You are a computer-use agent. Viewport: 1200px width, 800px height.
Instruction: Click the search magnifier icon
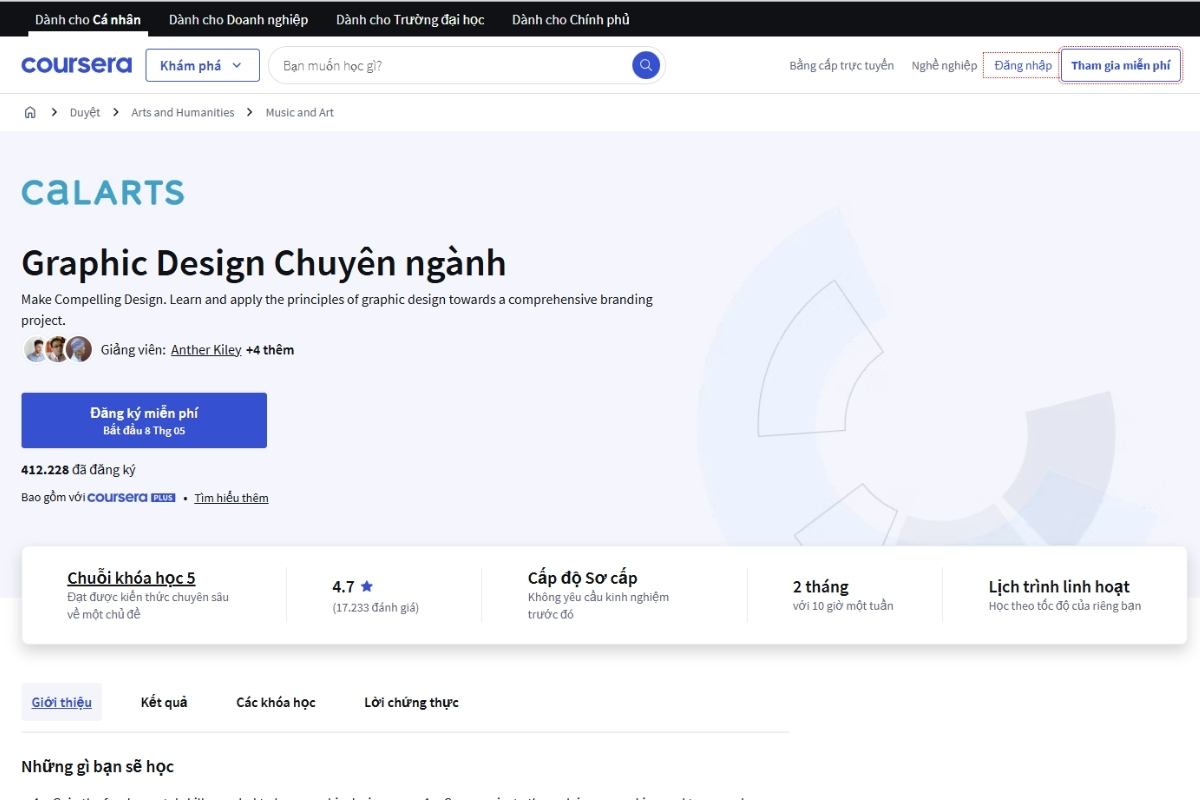(x=645, y=64)
